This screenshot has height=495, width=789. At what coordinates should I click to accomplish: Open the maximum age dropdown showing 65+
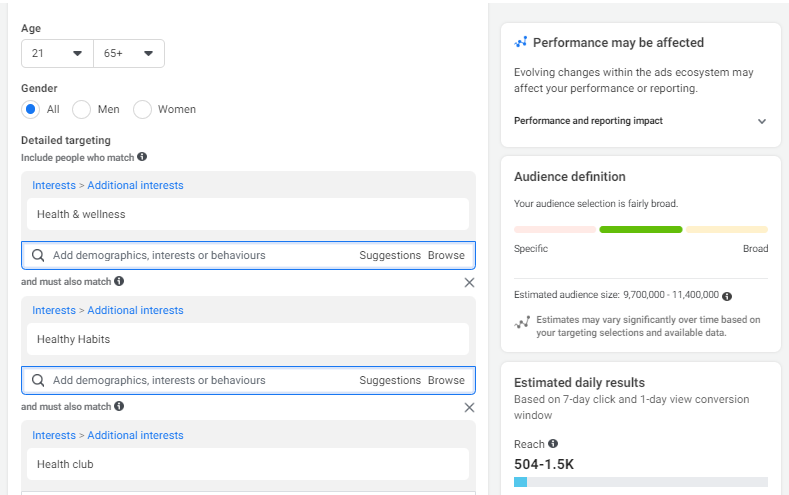pos(129,54)
